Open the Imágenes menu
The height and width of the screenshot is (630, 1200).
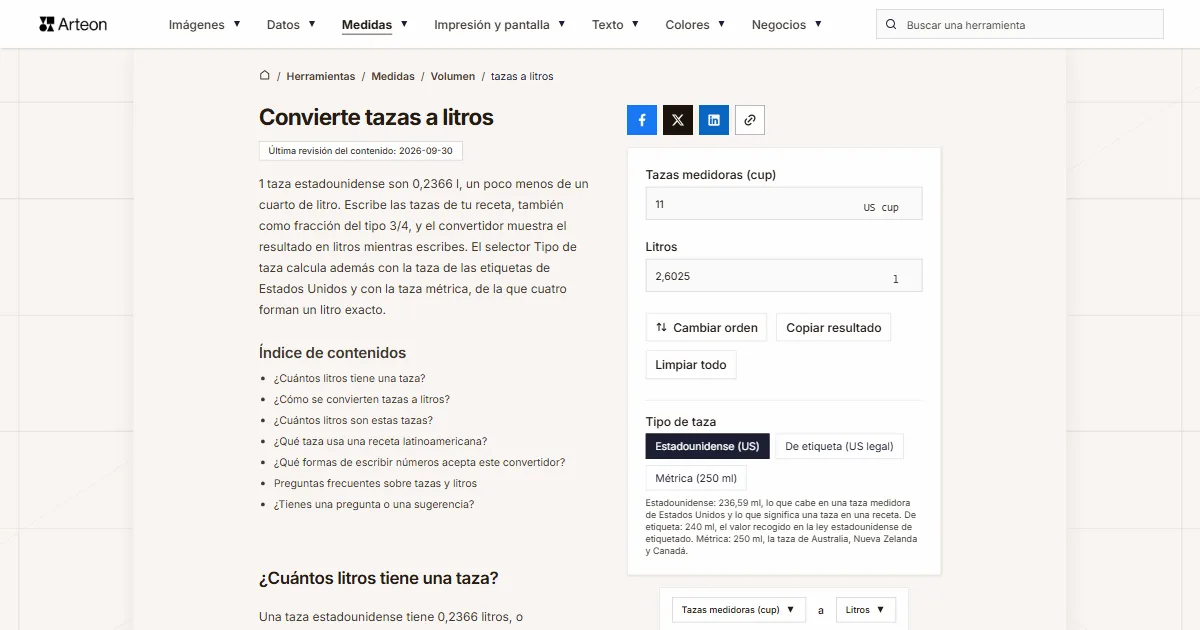[204, 24]
